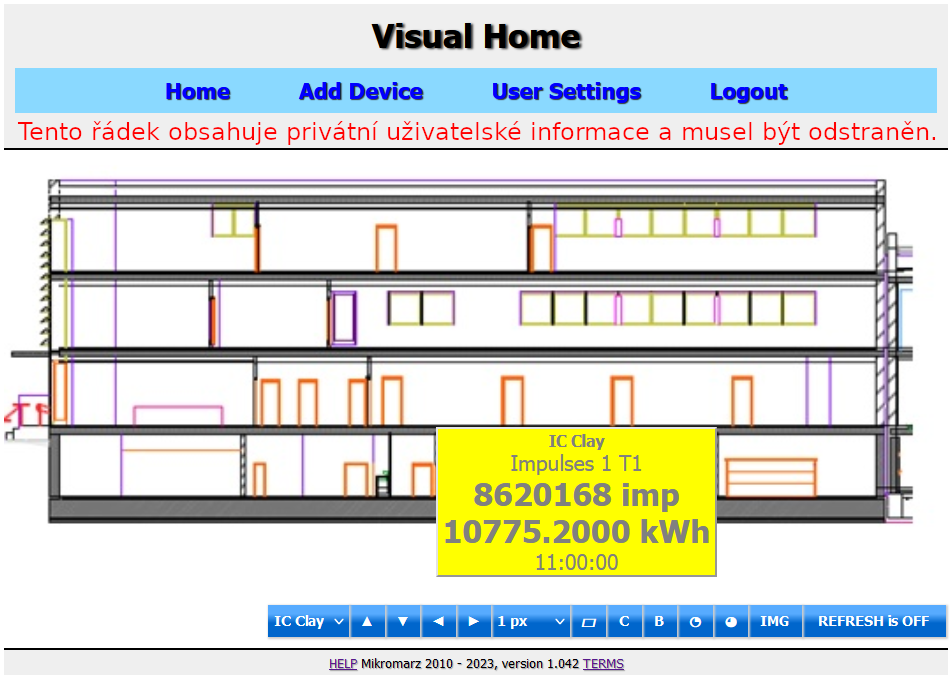This screenshot has width=952, height=679.
Task: Open the Add Device page
Action: pyautogui.click(x=361, y=92)
